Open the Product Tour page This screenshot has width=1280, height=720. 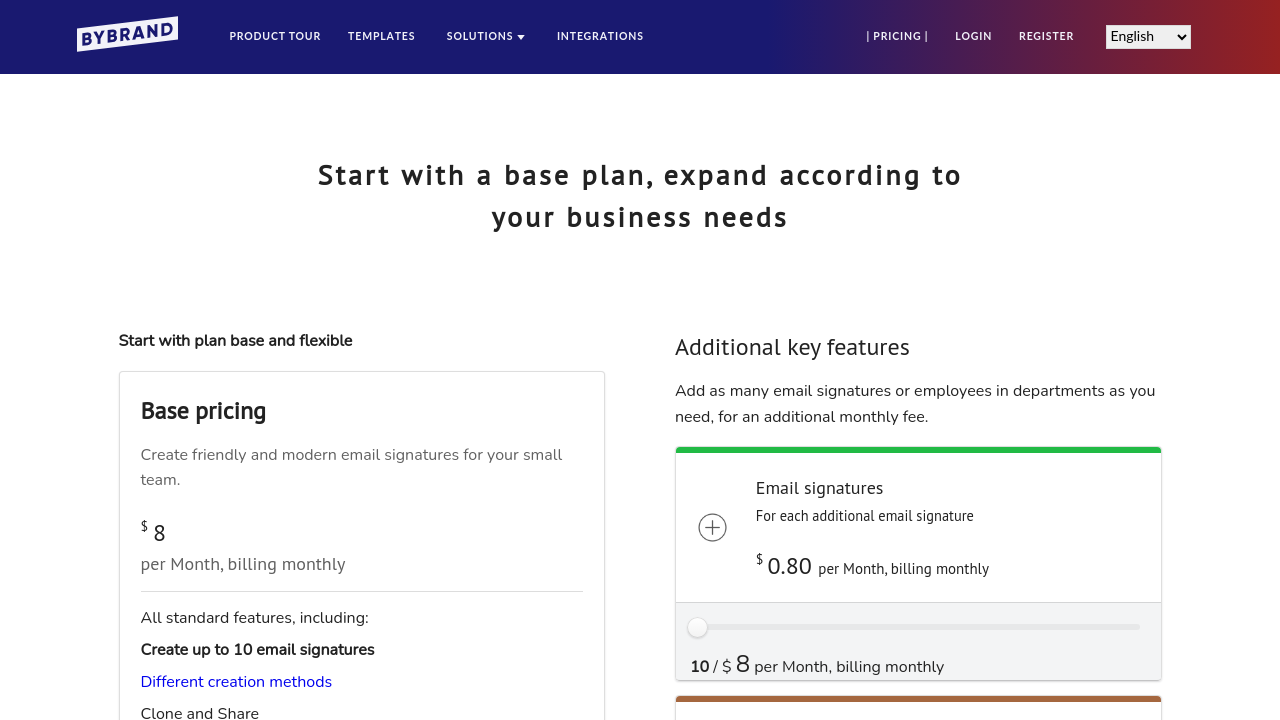pos(275,37)
